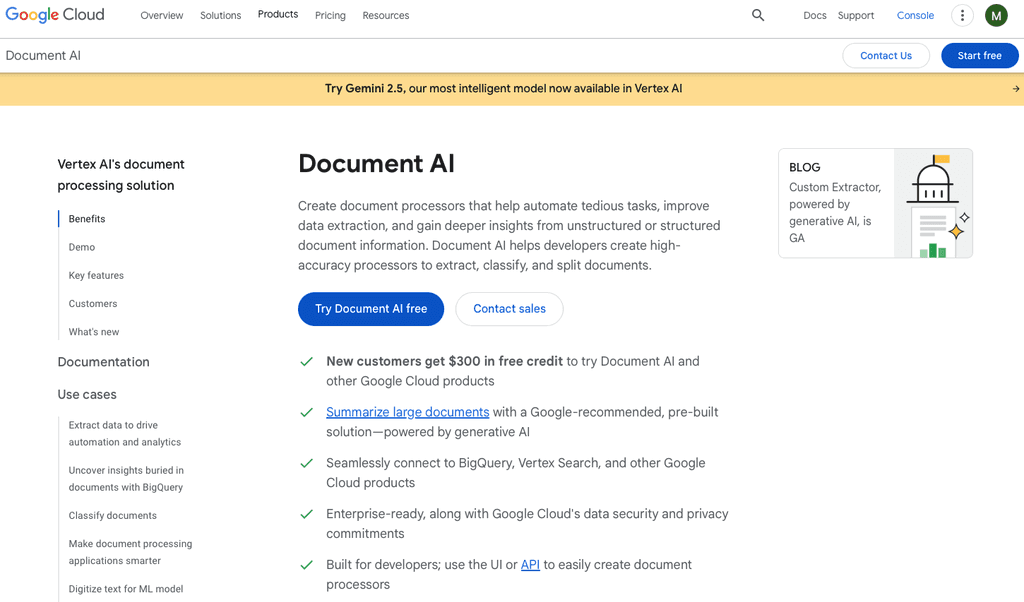Image resolution: width=1024 pixels, height=602 pixels.
Task: Click the M account avatar
Action: tap(996, 15)
